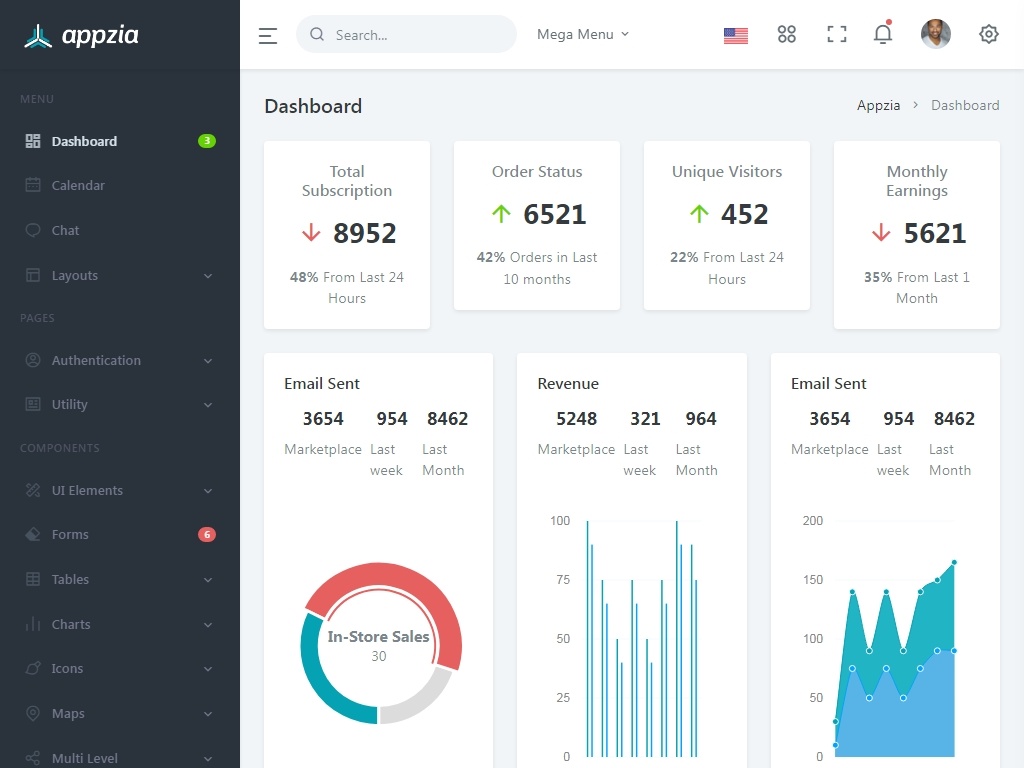Screen dimensions: 1024x768
Task: Click the Revenue chart title
Action: click(568, 383)
